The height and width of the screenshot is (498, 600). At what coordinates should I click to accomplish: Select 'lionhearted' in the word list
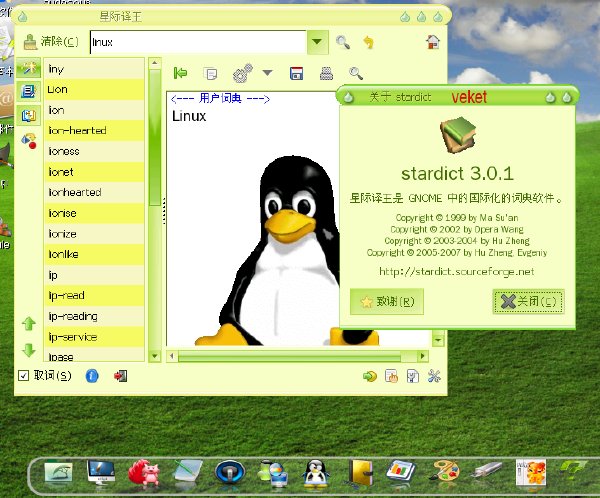(94, 192)
